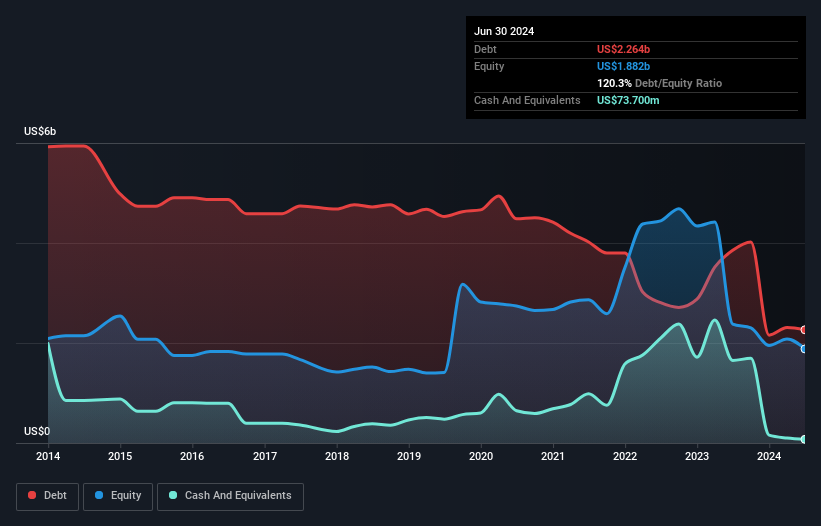
Task: Click the 2024 x-axis label
Action: pos(769,456)
